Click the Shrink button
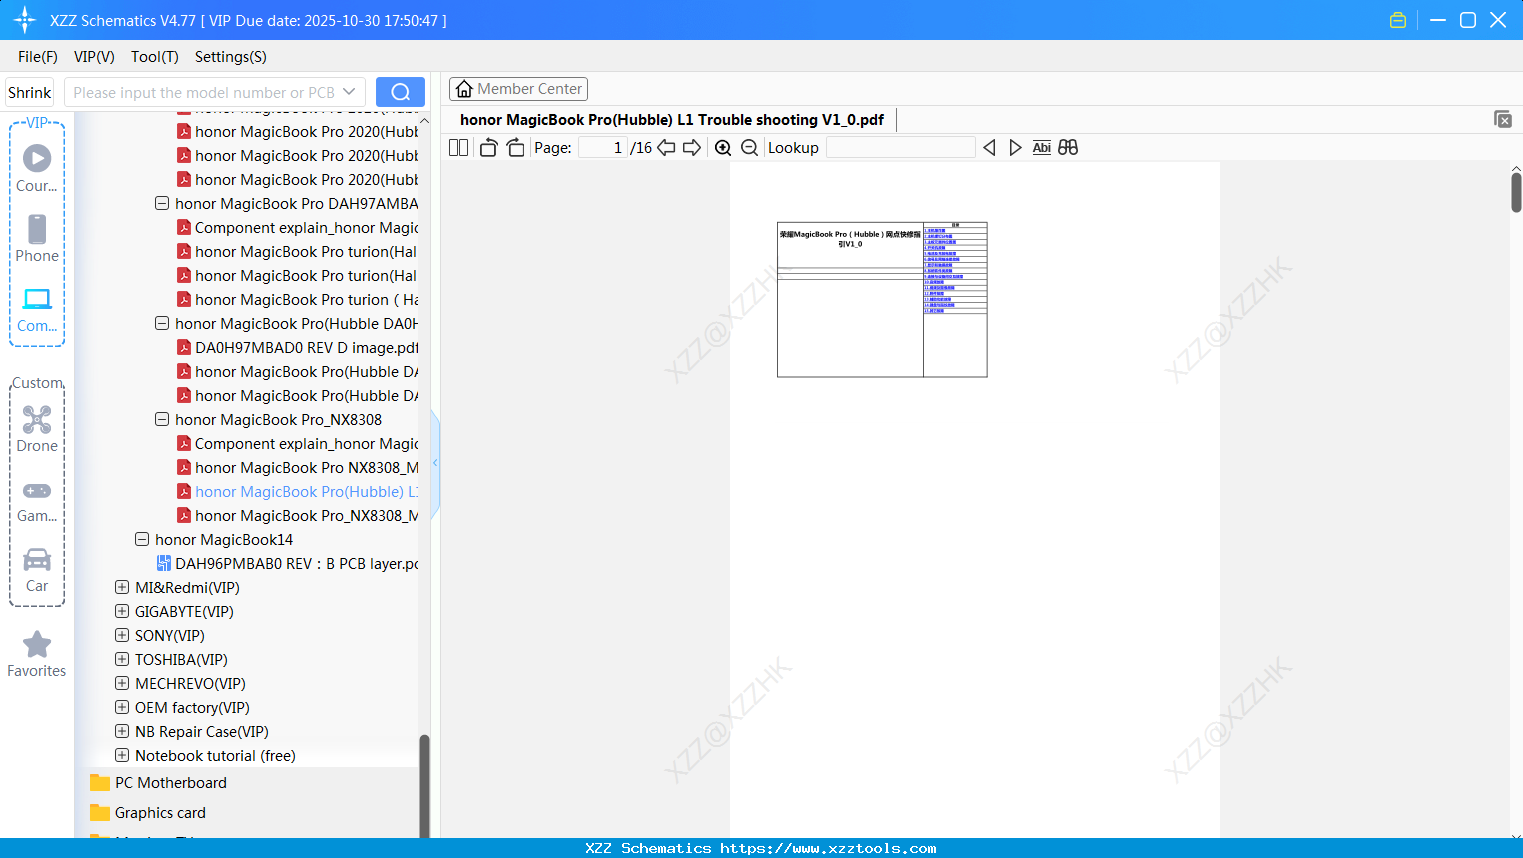This screenshot has width=1523, height=858. [x=30, y=92]
